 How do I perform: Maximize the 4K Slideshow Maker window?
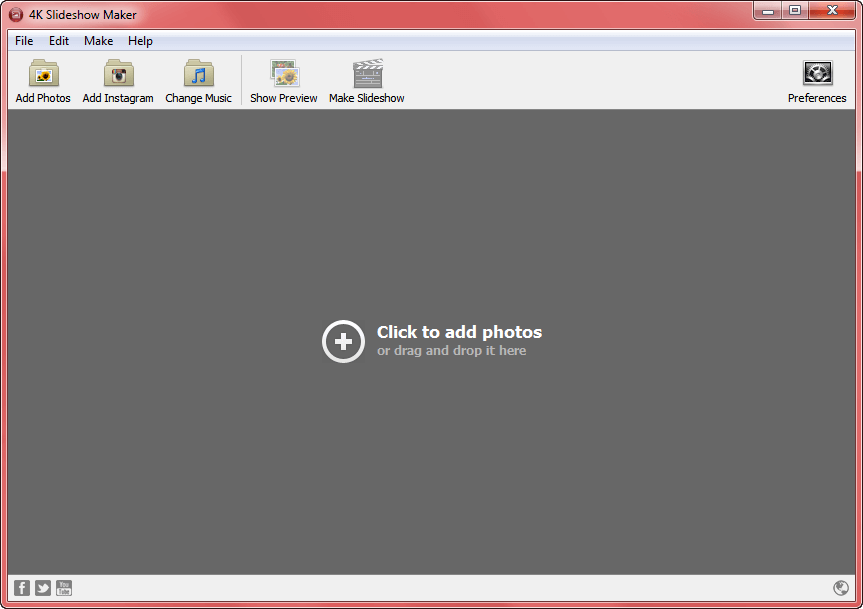(x=795, y=10)
